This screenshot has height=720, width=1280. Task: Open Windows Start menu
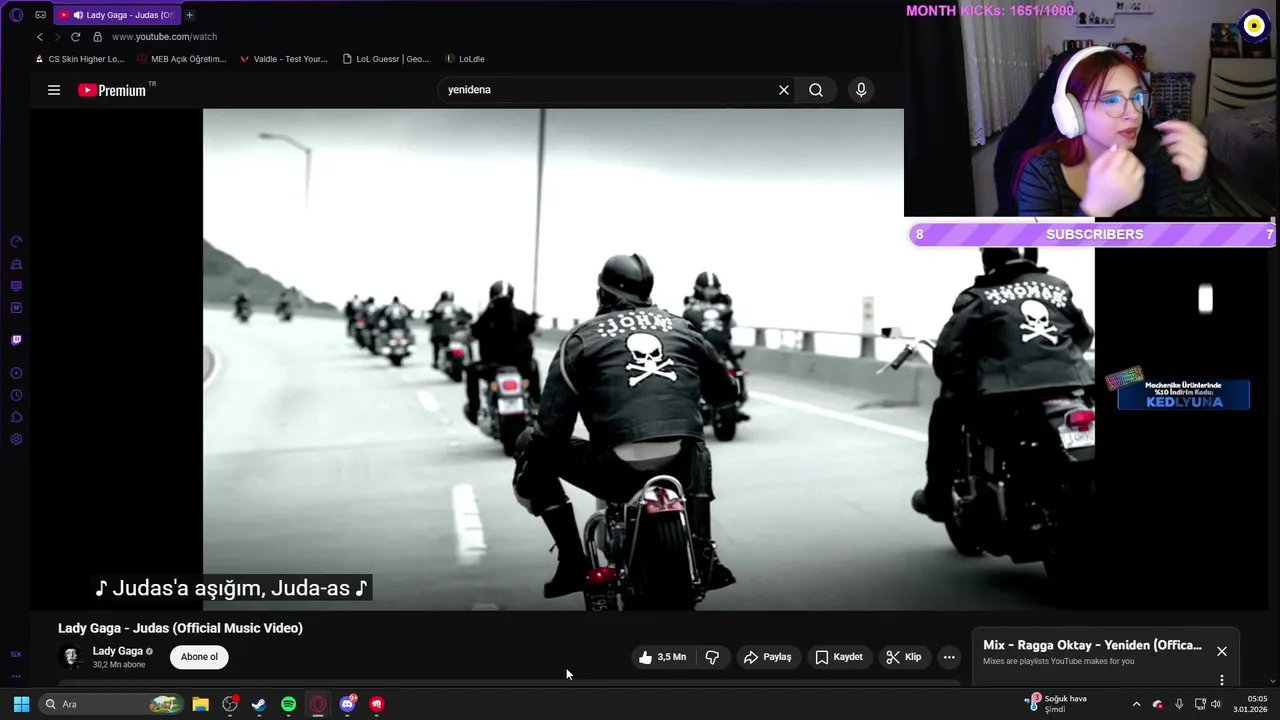coord(21,704)
